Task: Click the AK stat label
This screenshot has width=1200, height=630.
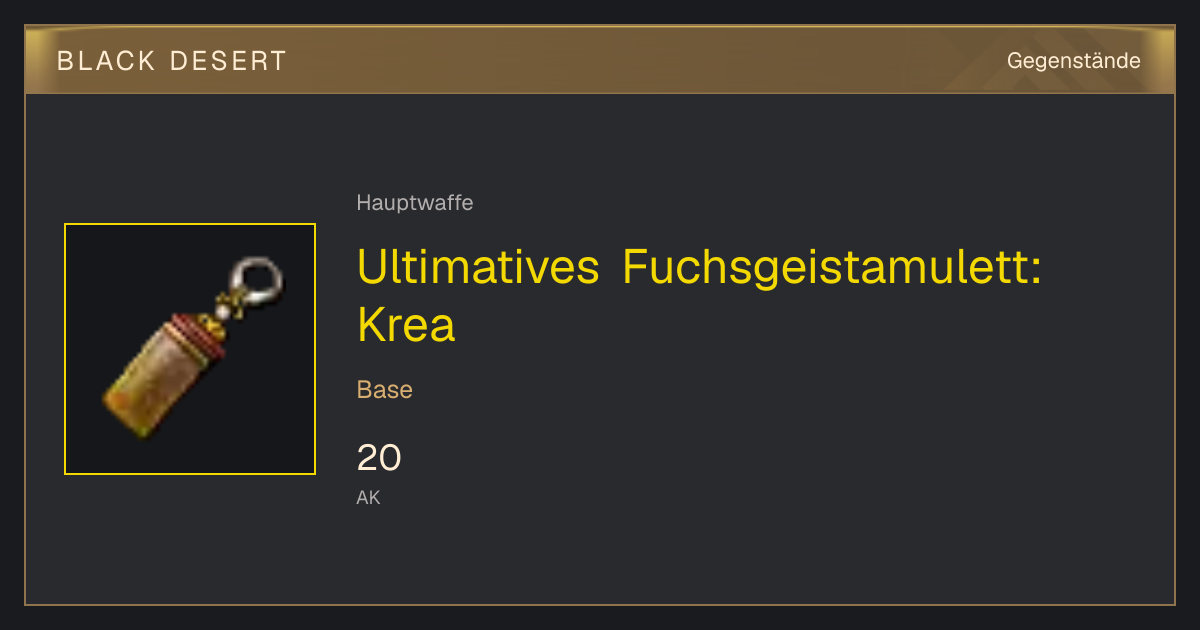Action: pos(368,497)
